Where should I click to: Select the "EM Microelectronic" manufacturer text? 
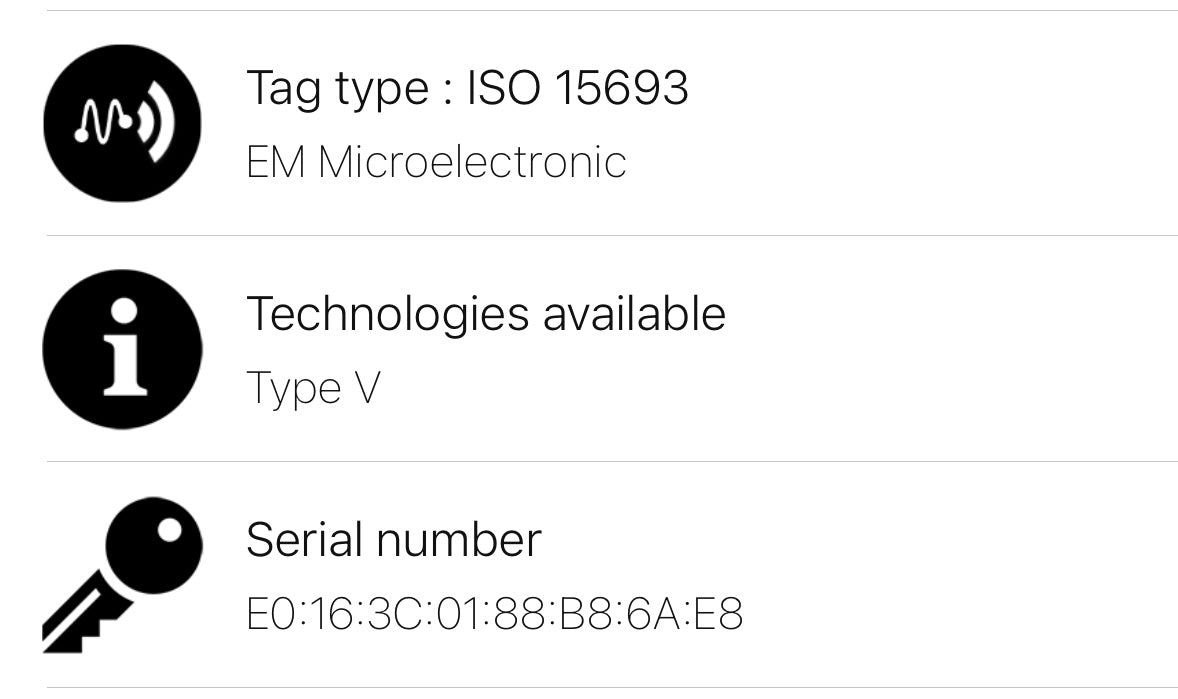tap(436, 162)
